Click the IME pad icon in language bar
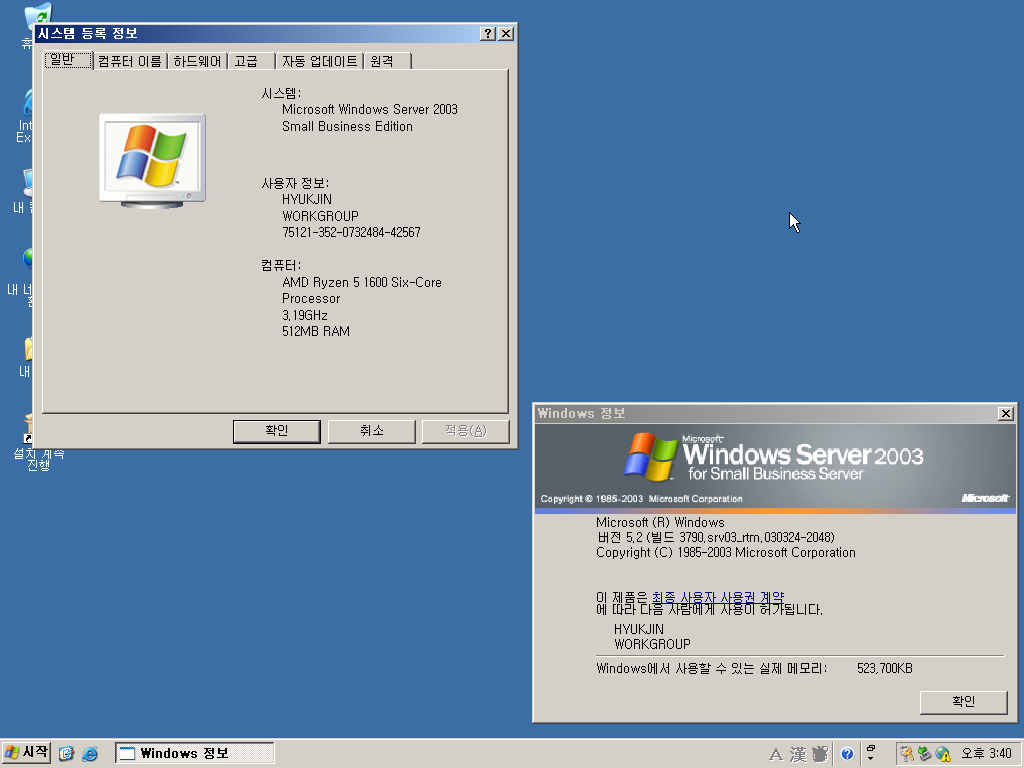Image resolution: width=1024 pixels, height=768 pixels. 820,754
